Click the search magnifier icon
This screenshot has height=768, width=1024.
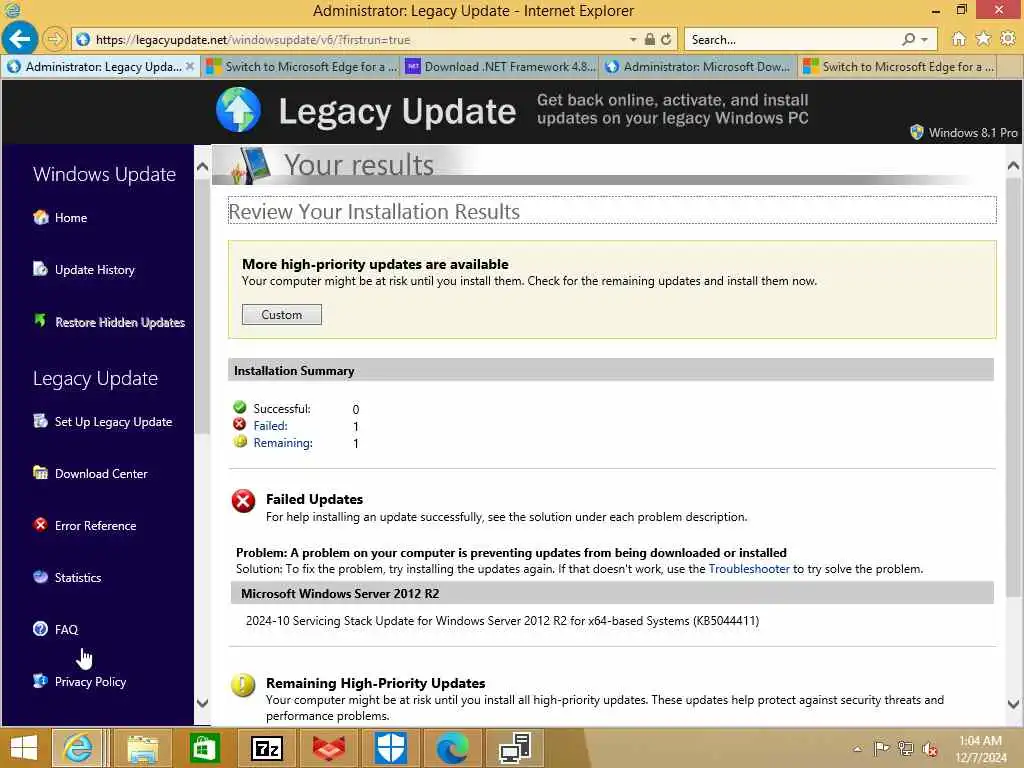(908, 39)
